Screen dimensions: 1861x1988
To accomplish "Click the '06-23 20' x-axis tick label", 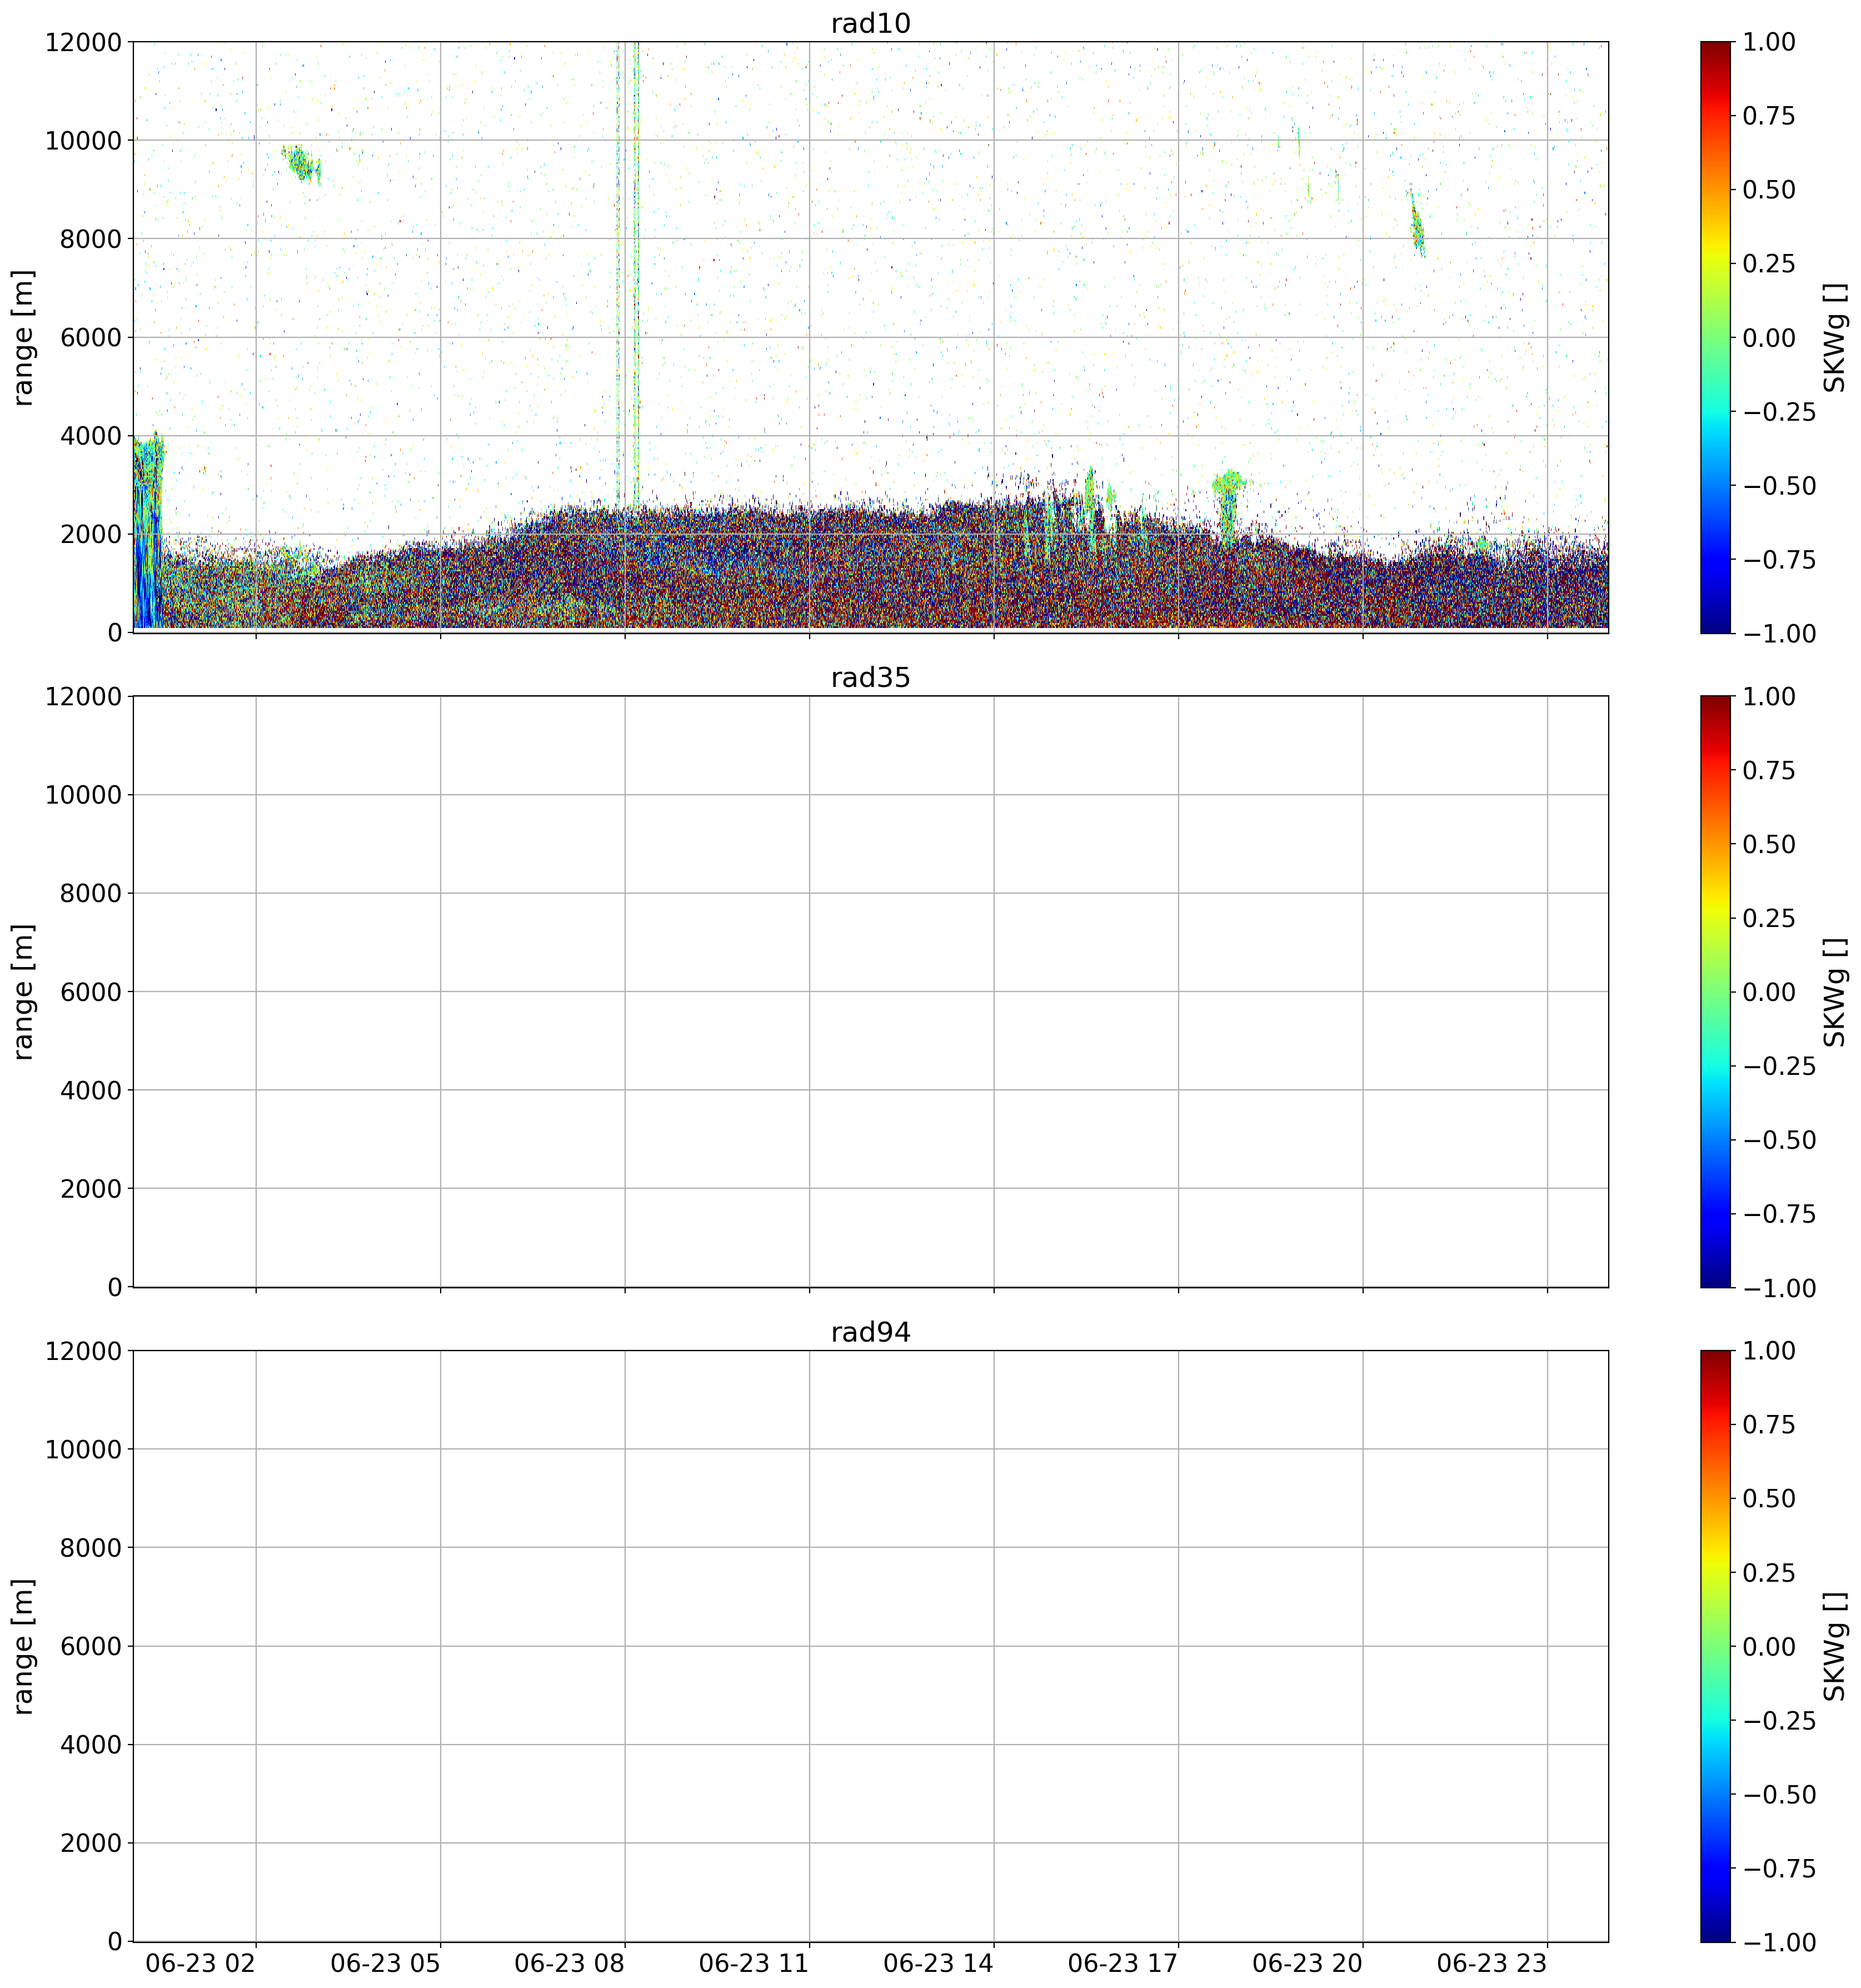I will tap(1307, 1963).
